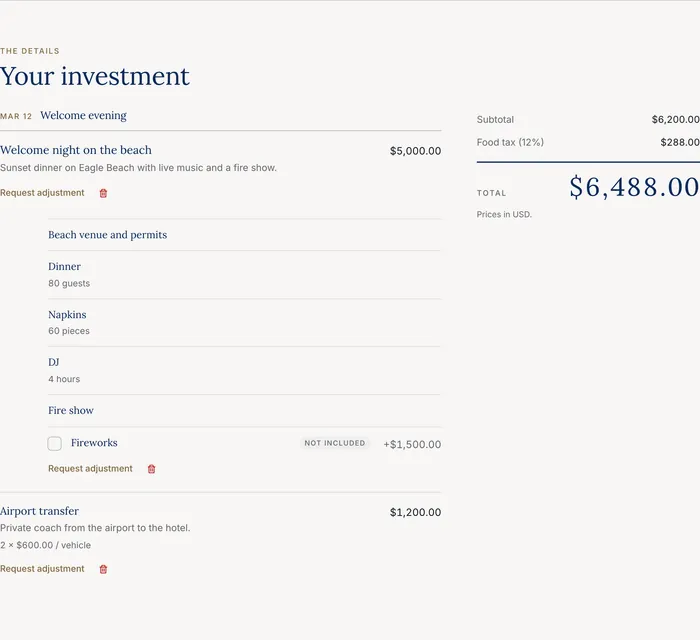Select the Airport transfer title
This screenshot has width=700, height=640.
[x=39, y=511]
